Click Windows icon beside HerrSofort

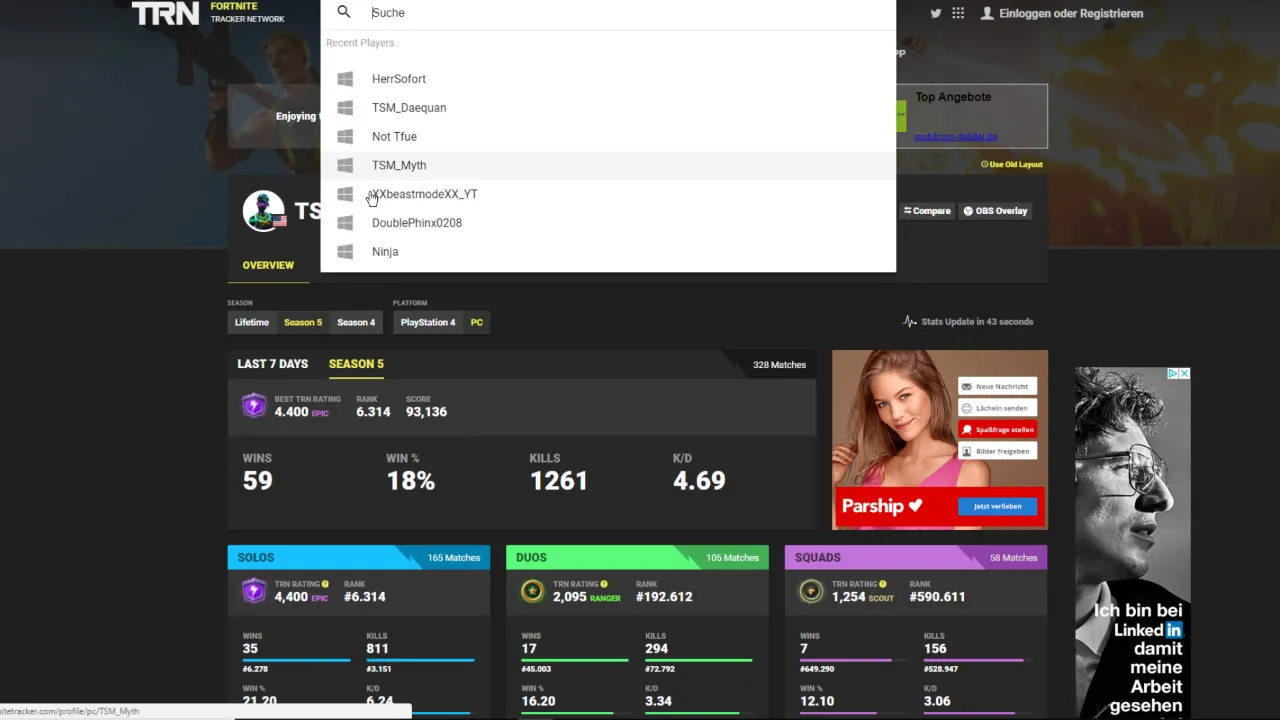[345, 79]
